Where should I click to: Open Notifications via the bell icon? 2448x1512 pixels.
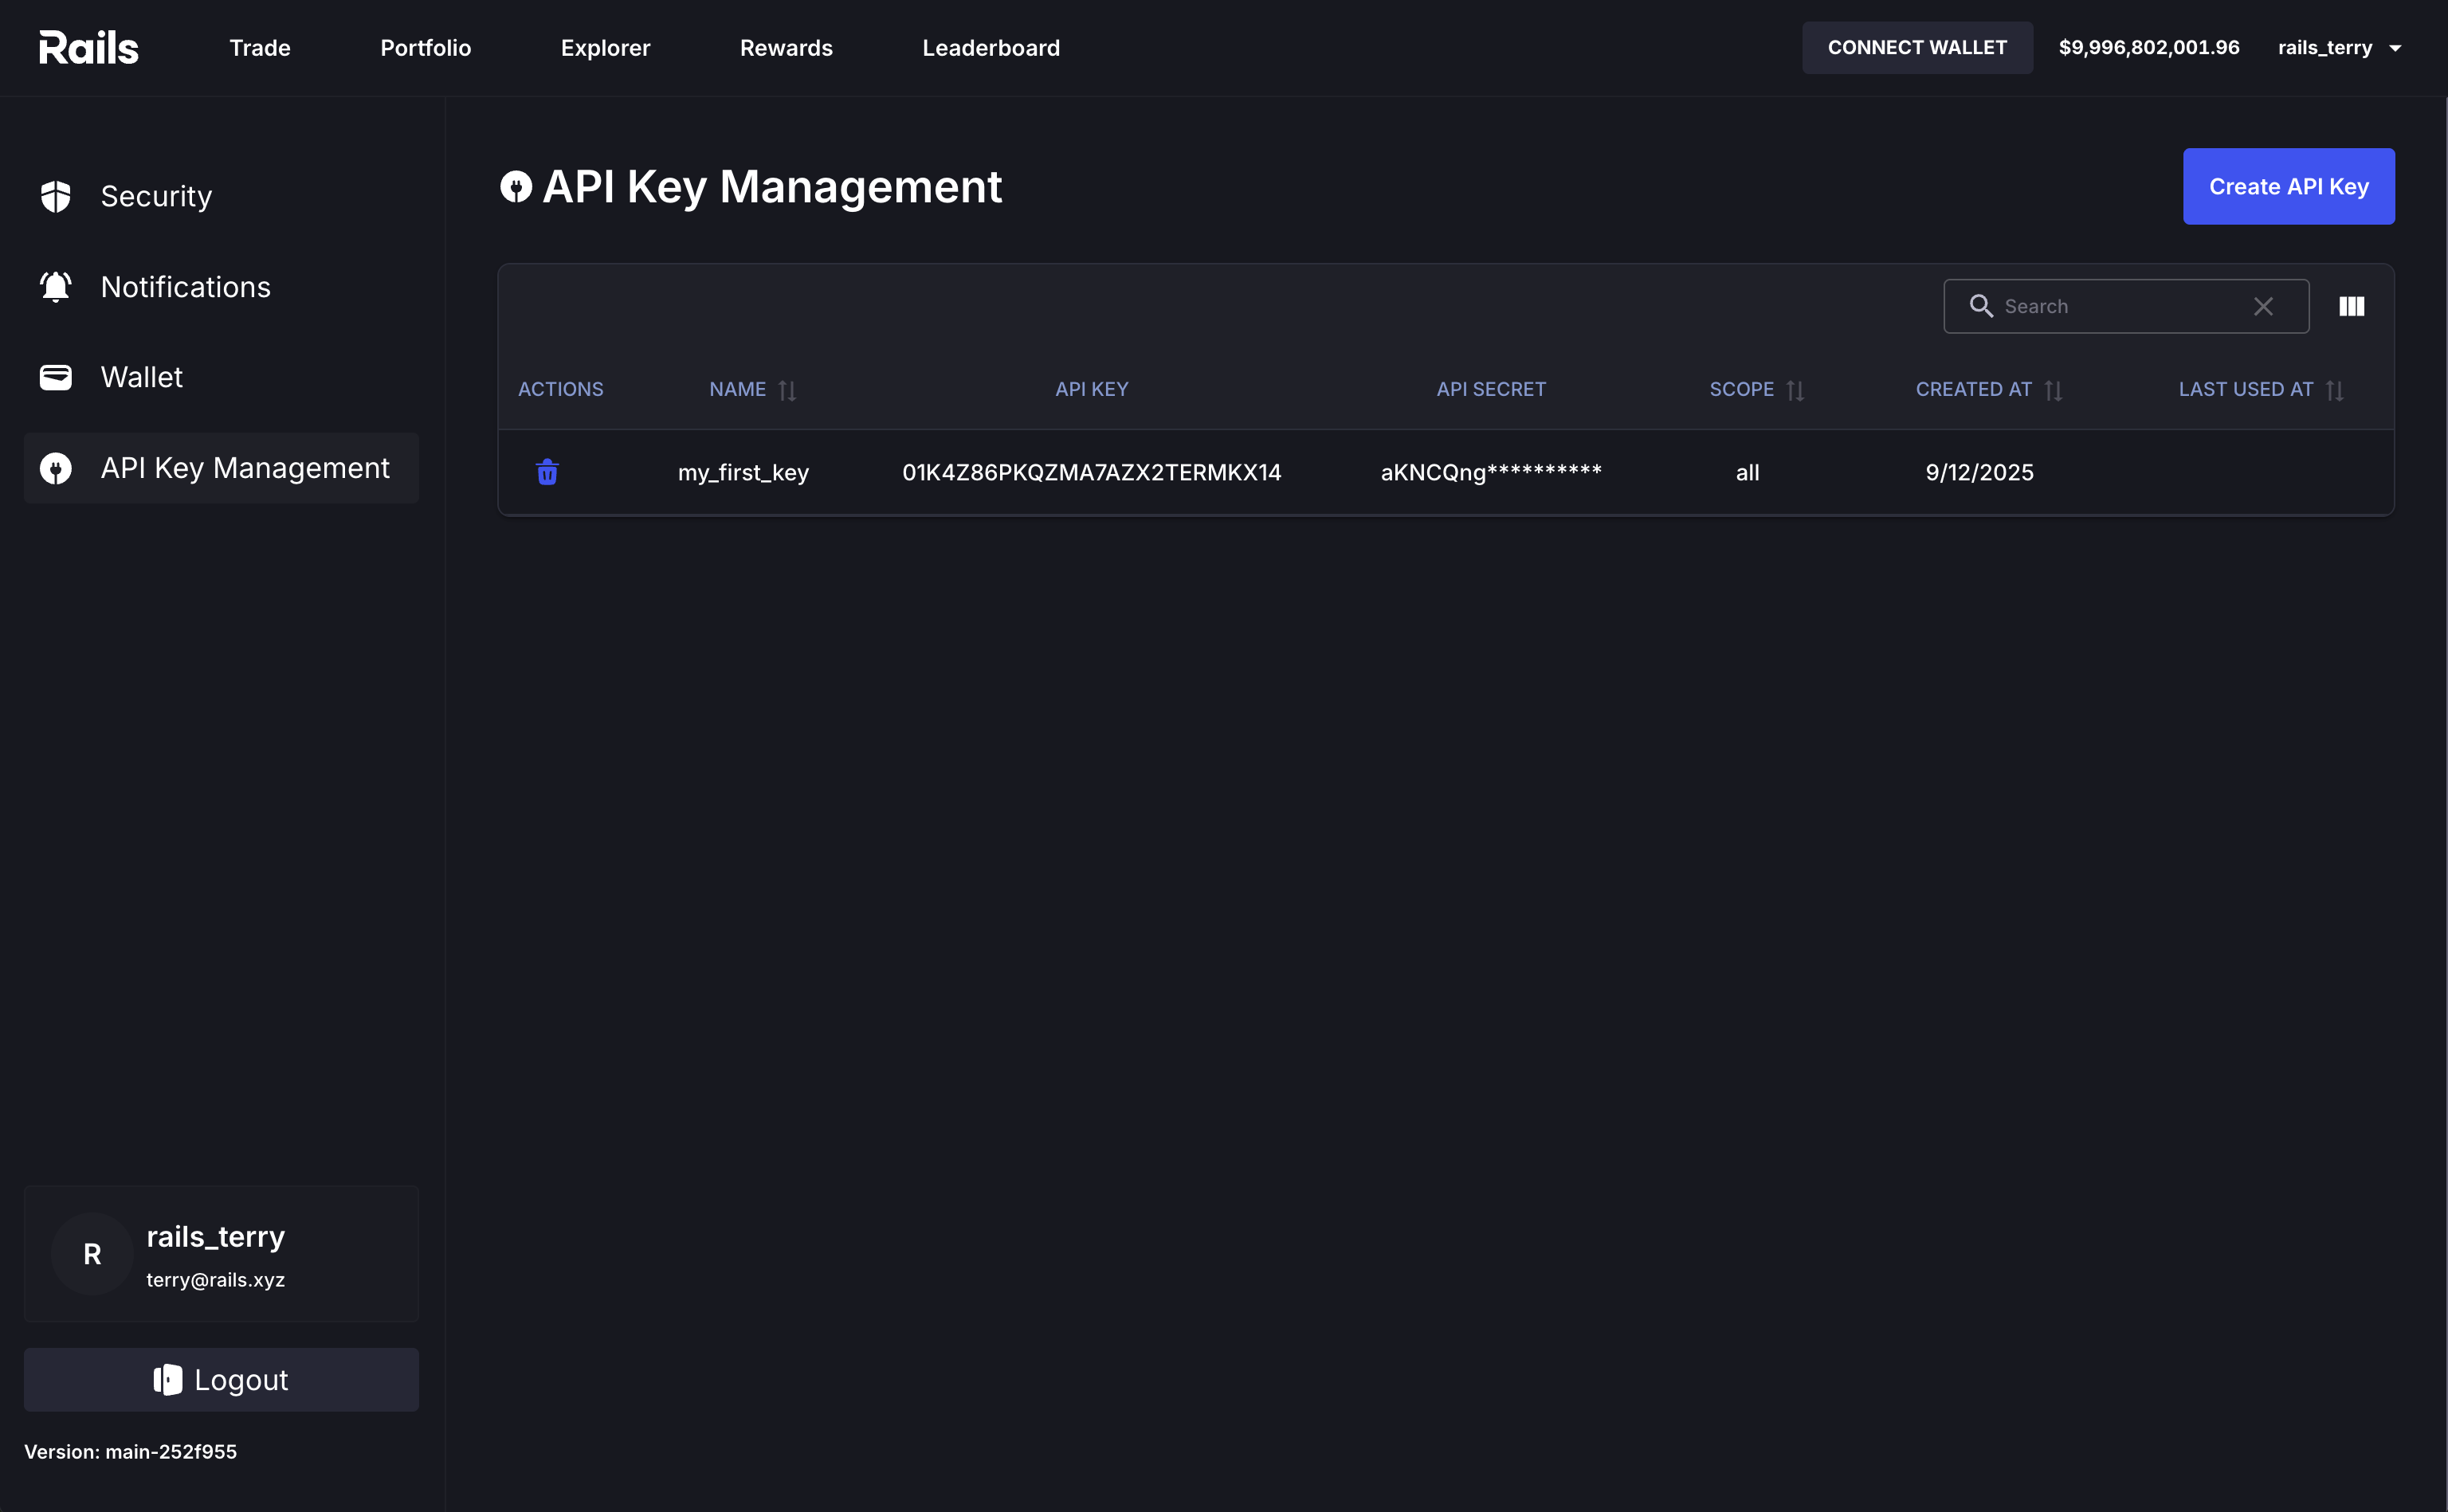[56, 286]
